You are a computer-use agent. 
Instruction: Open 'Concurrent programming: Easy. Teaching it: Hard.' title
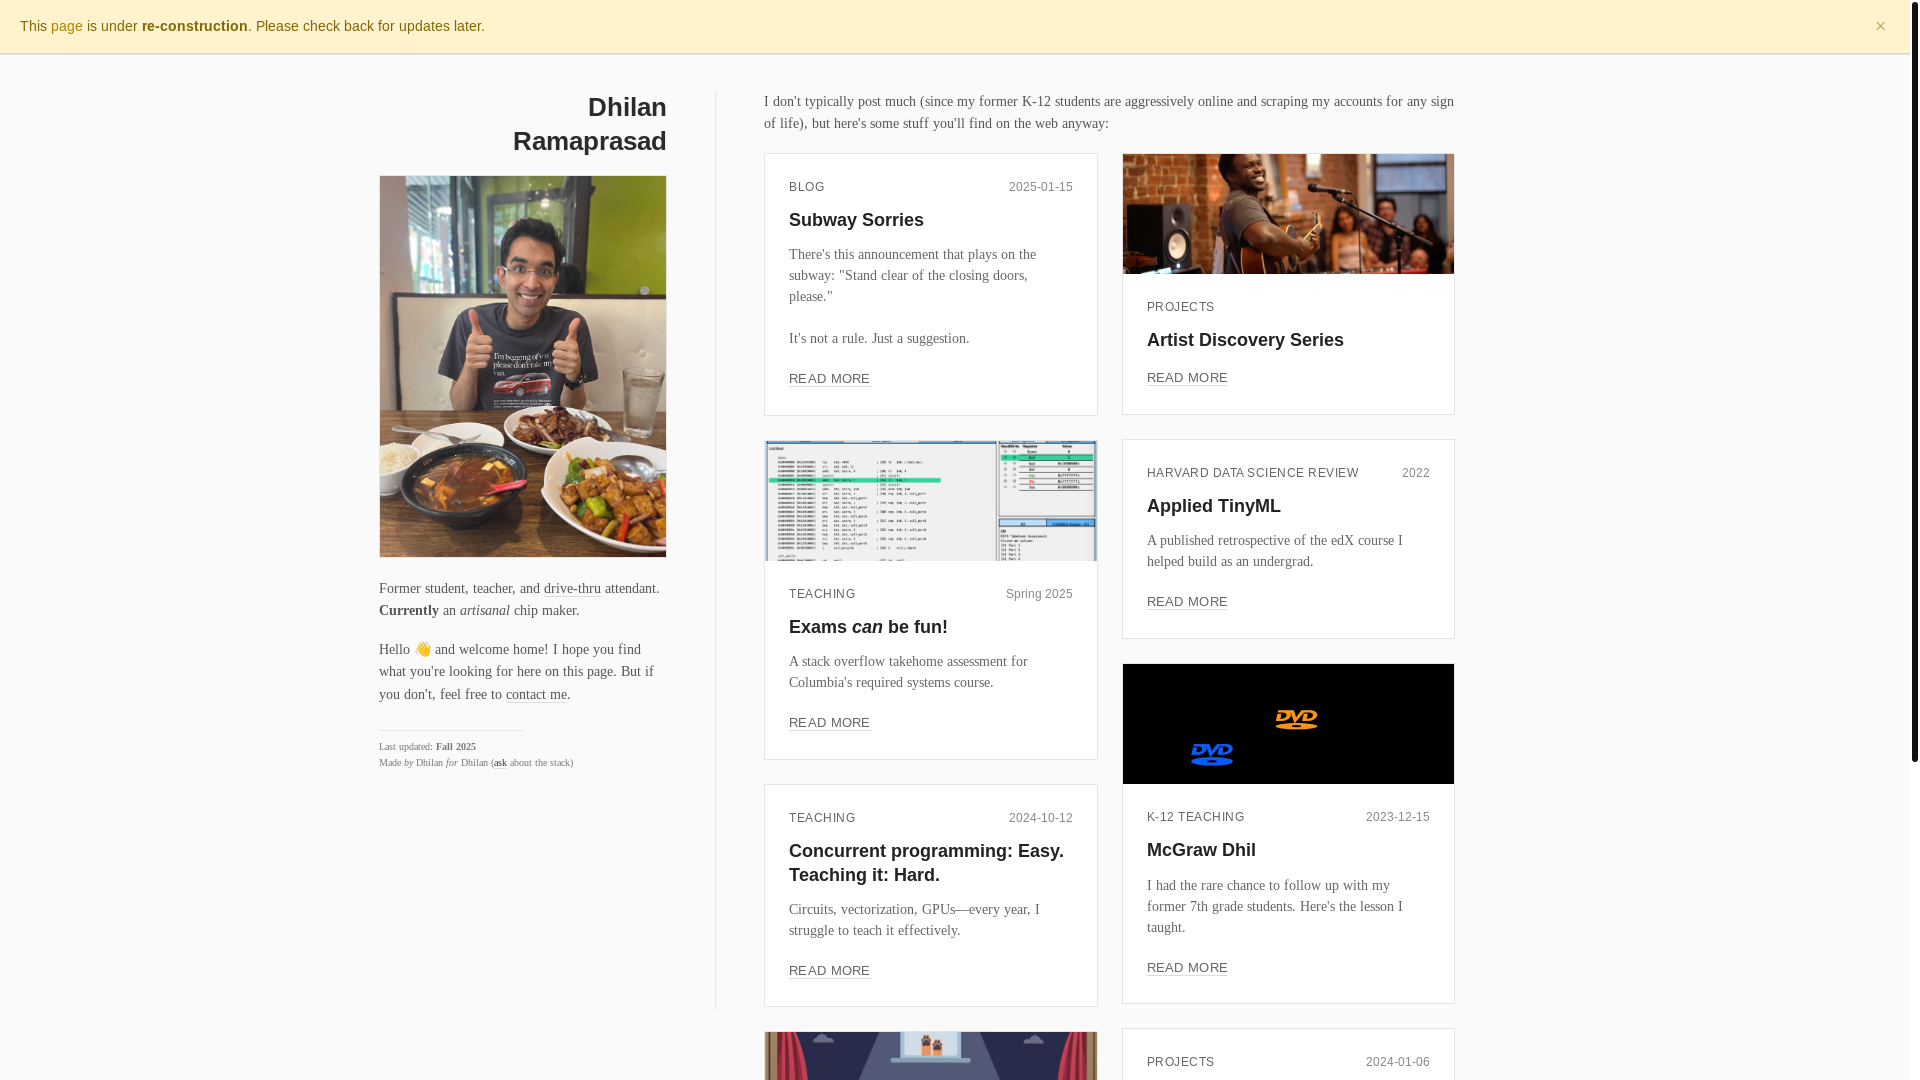926,863
